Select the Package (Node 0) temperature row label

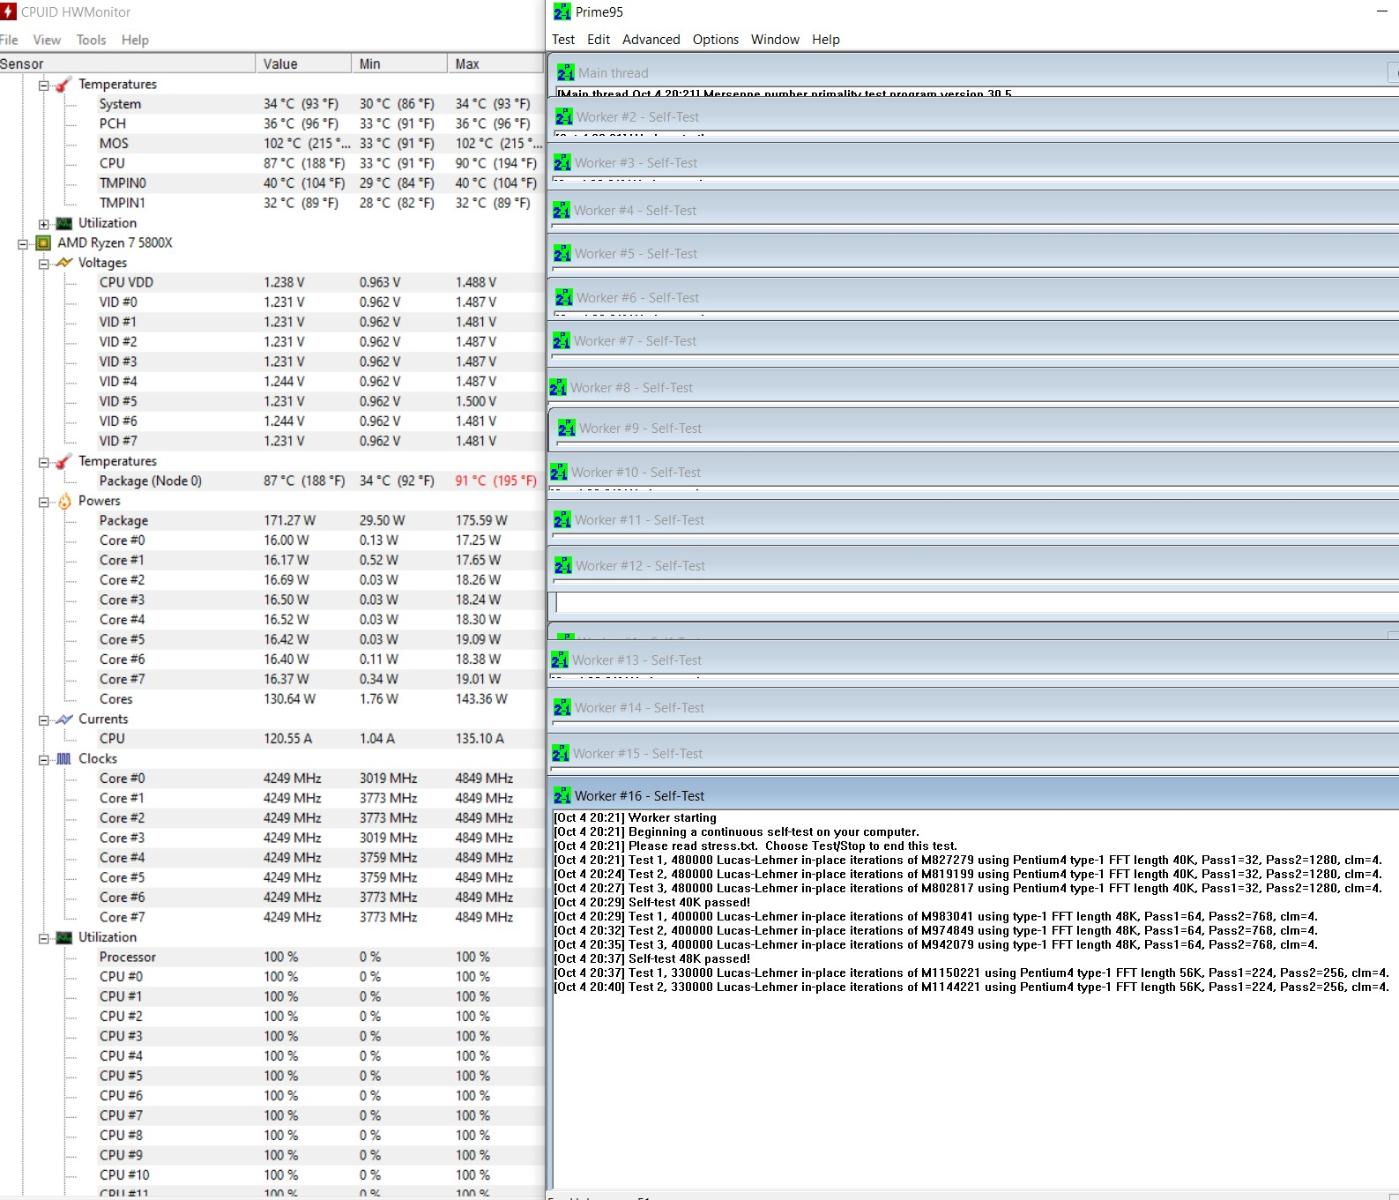coord(150,481)
